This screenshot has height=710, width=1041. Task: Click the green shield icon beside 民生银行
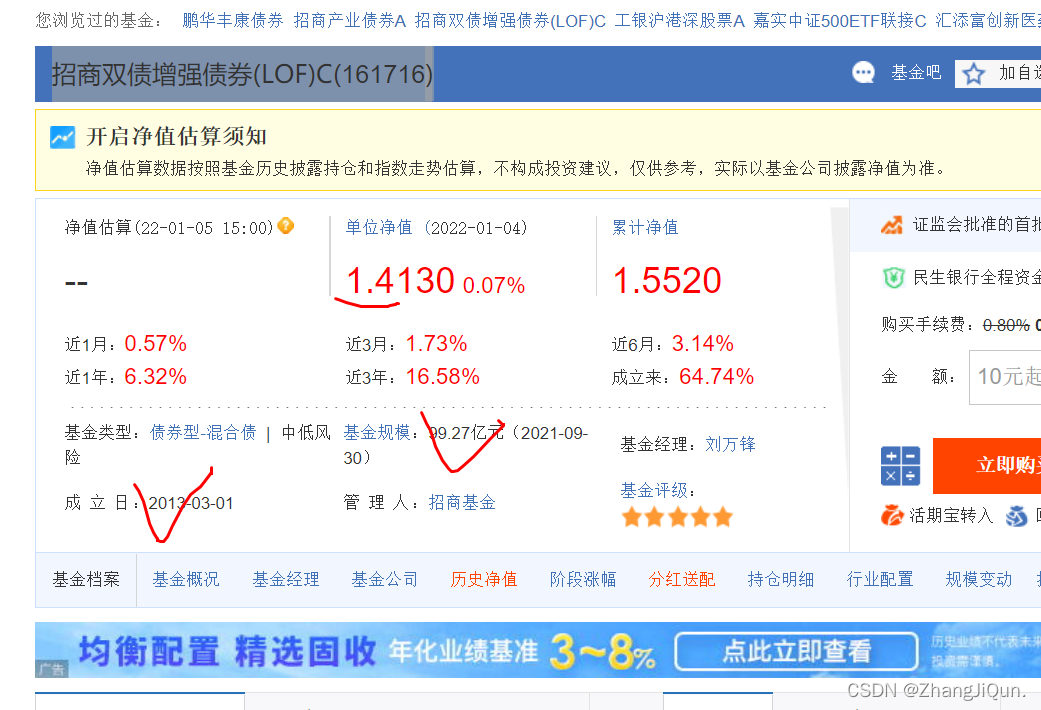point(894,277)
